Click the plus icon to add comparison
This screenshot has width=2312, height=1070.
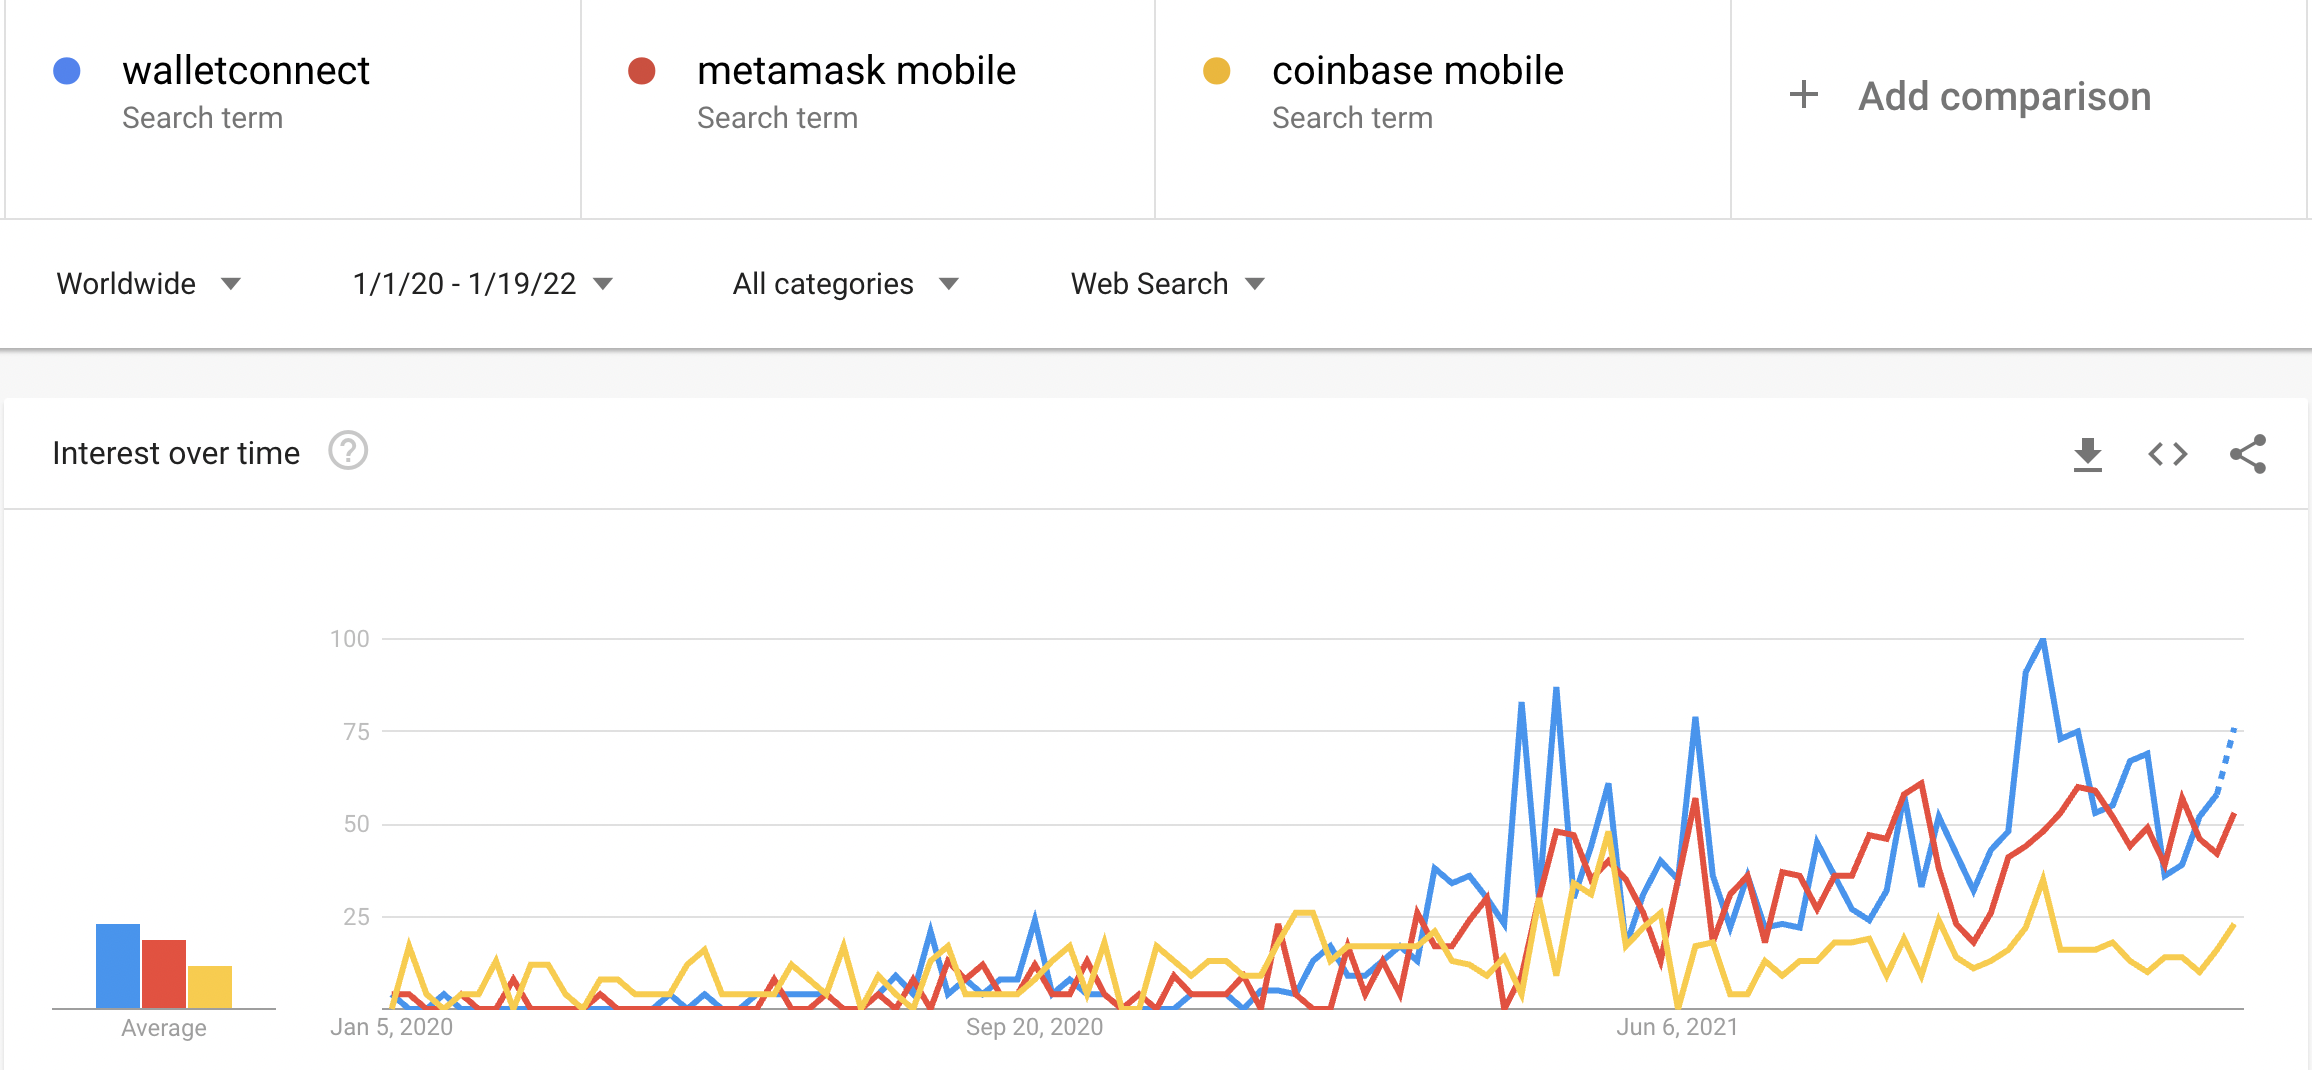coord(1803,95)
